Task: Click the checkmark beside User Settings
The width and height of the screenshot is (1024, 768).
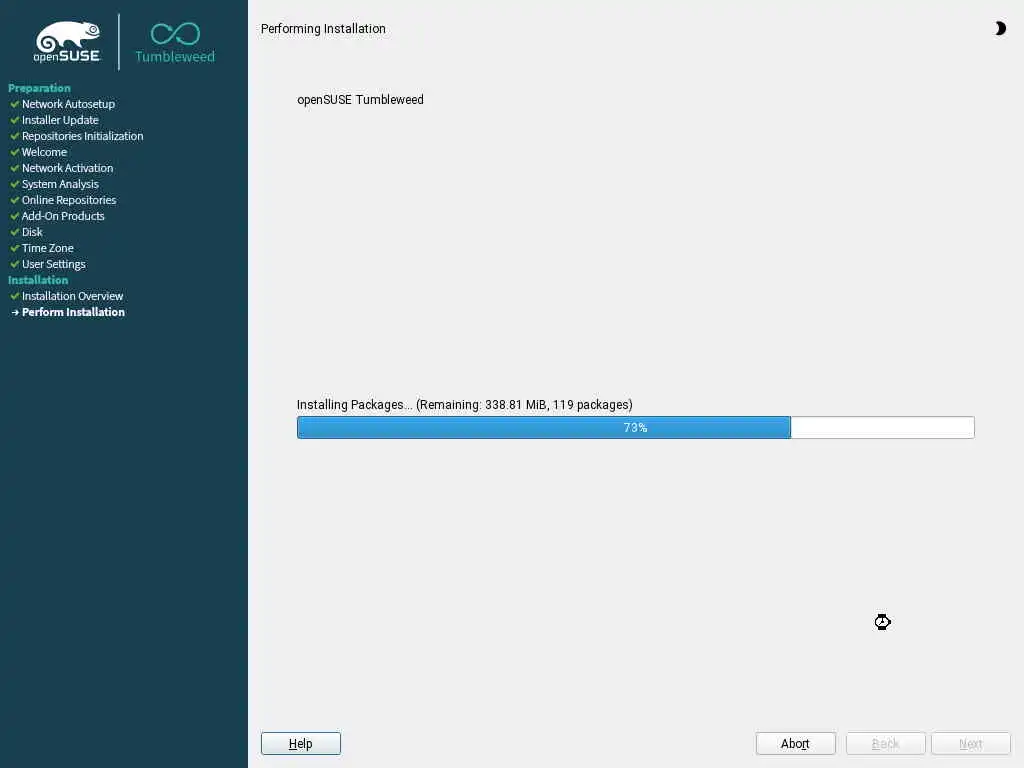Action: (14, 264)
